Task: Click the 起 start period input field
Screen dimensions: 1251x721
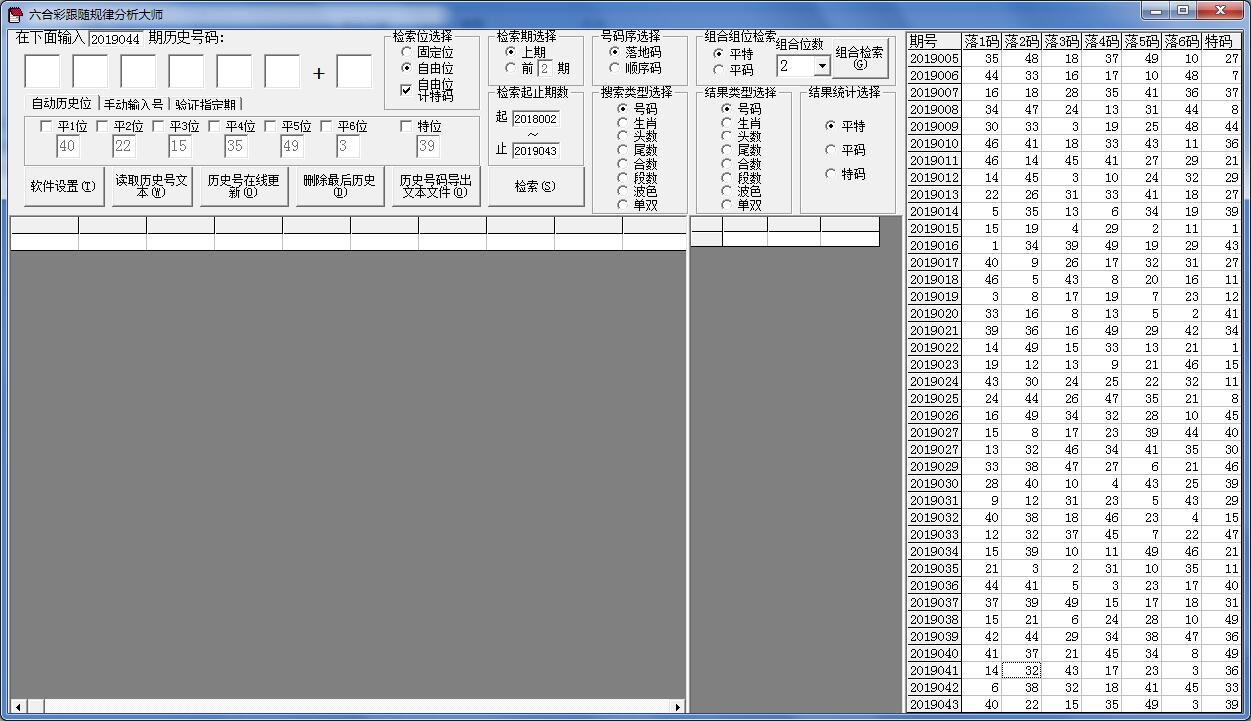Action: point(535,119)
